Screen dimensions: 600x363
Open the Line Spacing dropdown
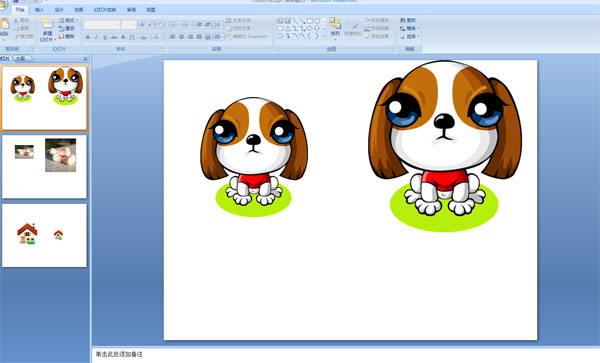[x=217, y=24]
